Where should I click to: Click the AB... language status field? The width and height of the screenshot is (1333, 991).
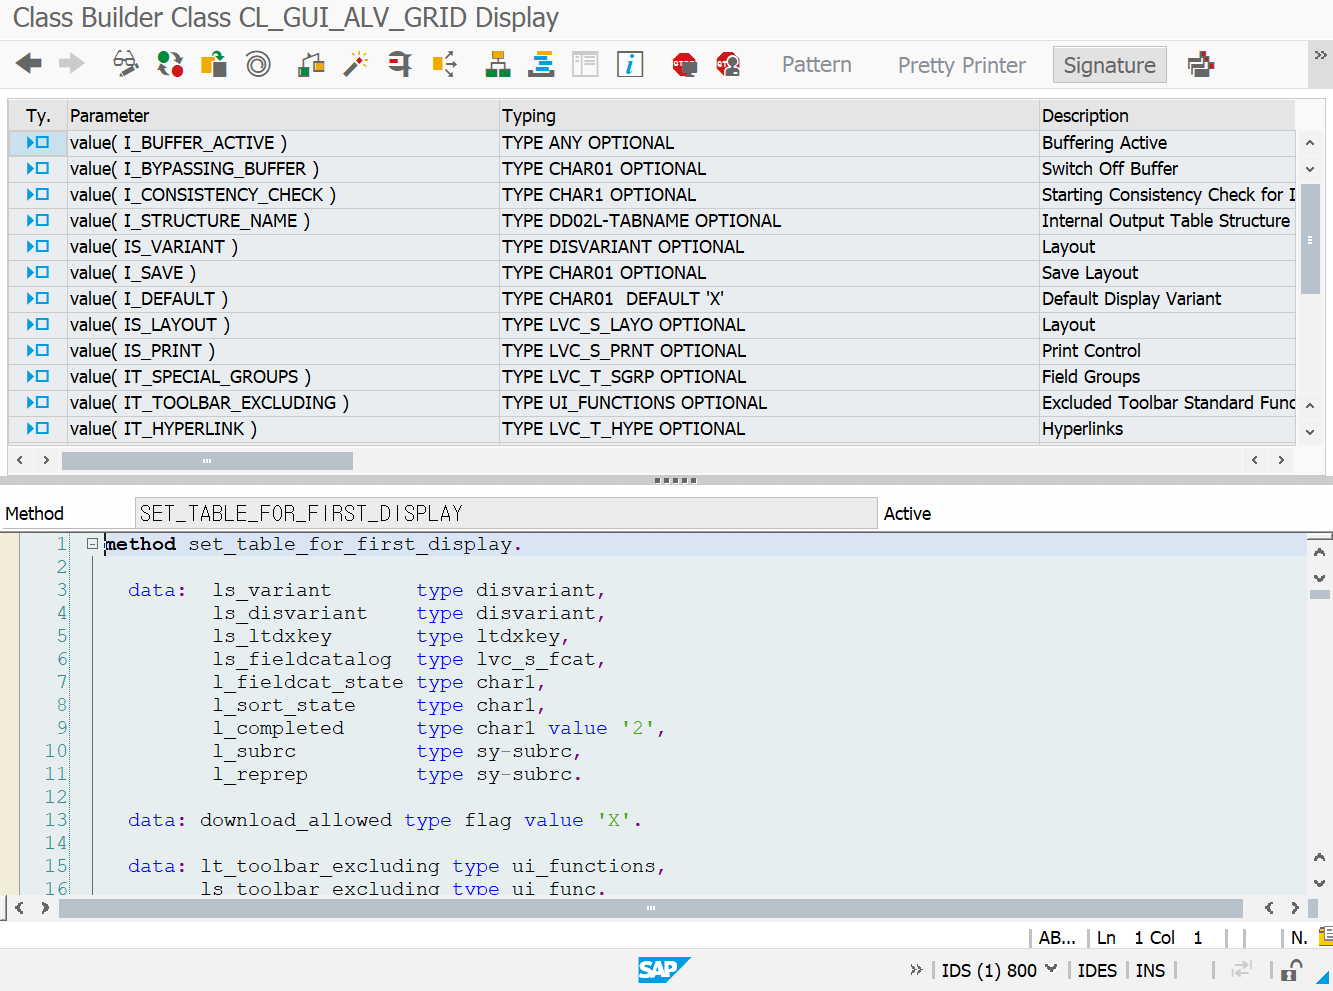coord(1057,938)
